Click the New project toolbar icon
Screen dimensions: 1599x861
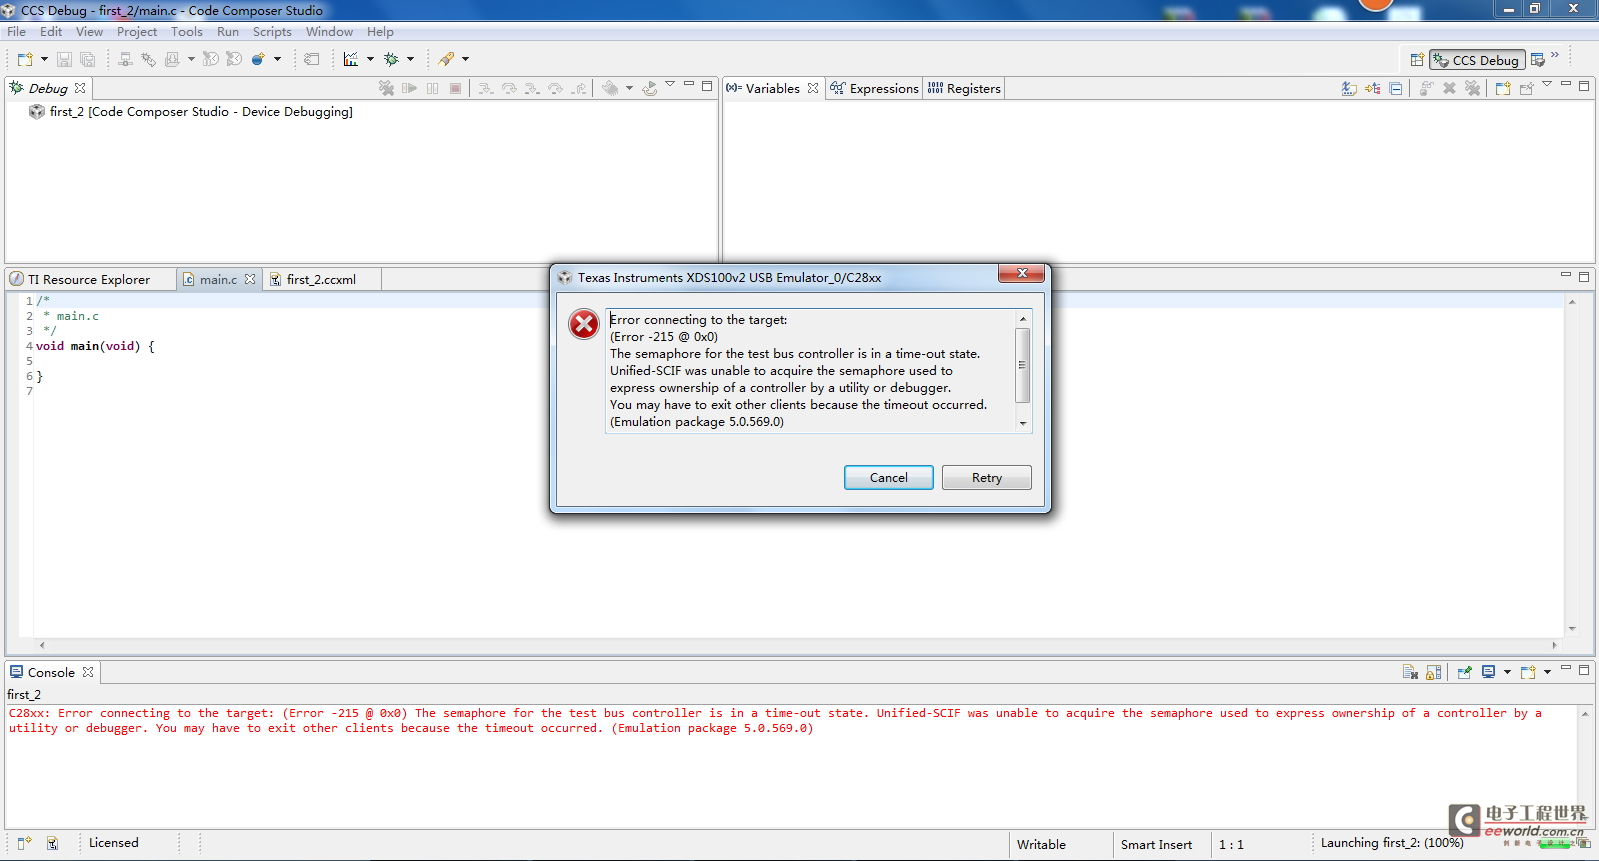[25, 60]
